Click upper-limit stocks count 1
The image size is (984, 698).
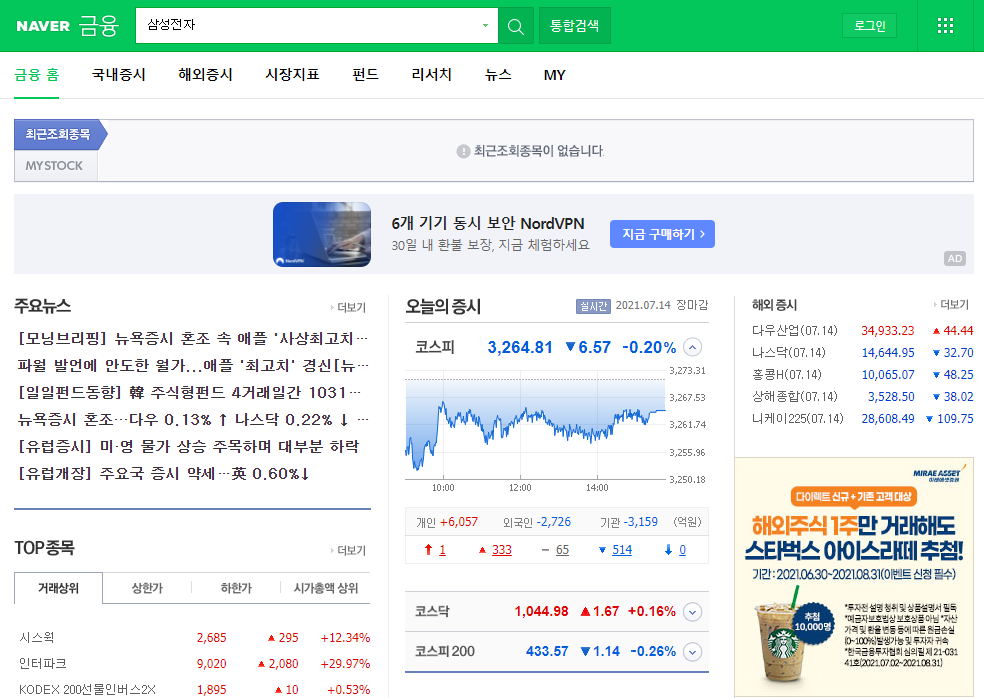442,550
